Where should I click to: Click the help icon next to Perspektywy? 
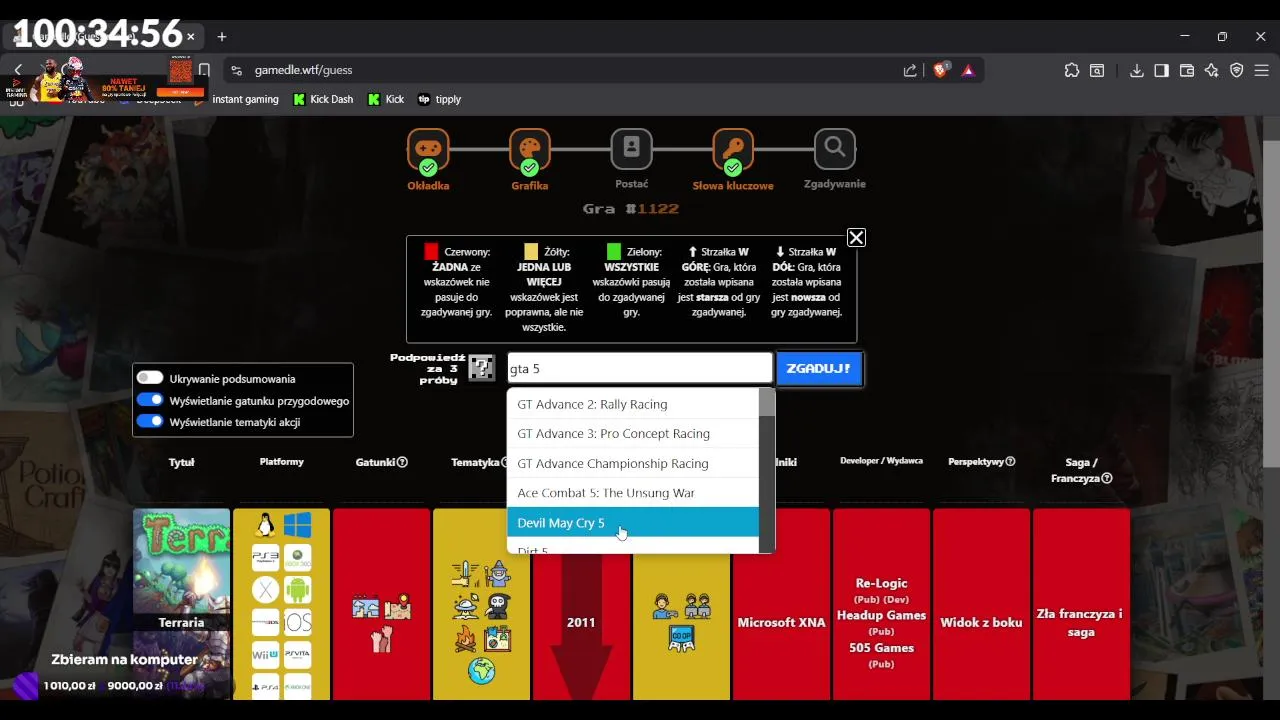point(1010,461)
